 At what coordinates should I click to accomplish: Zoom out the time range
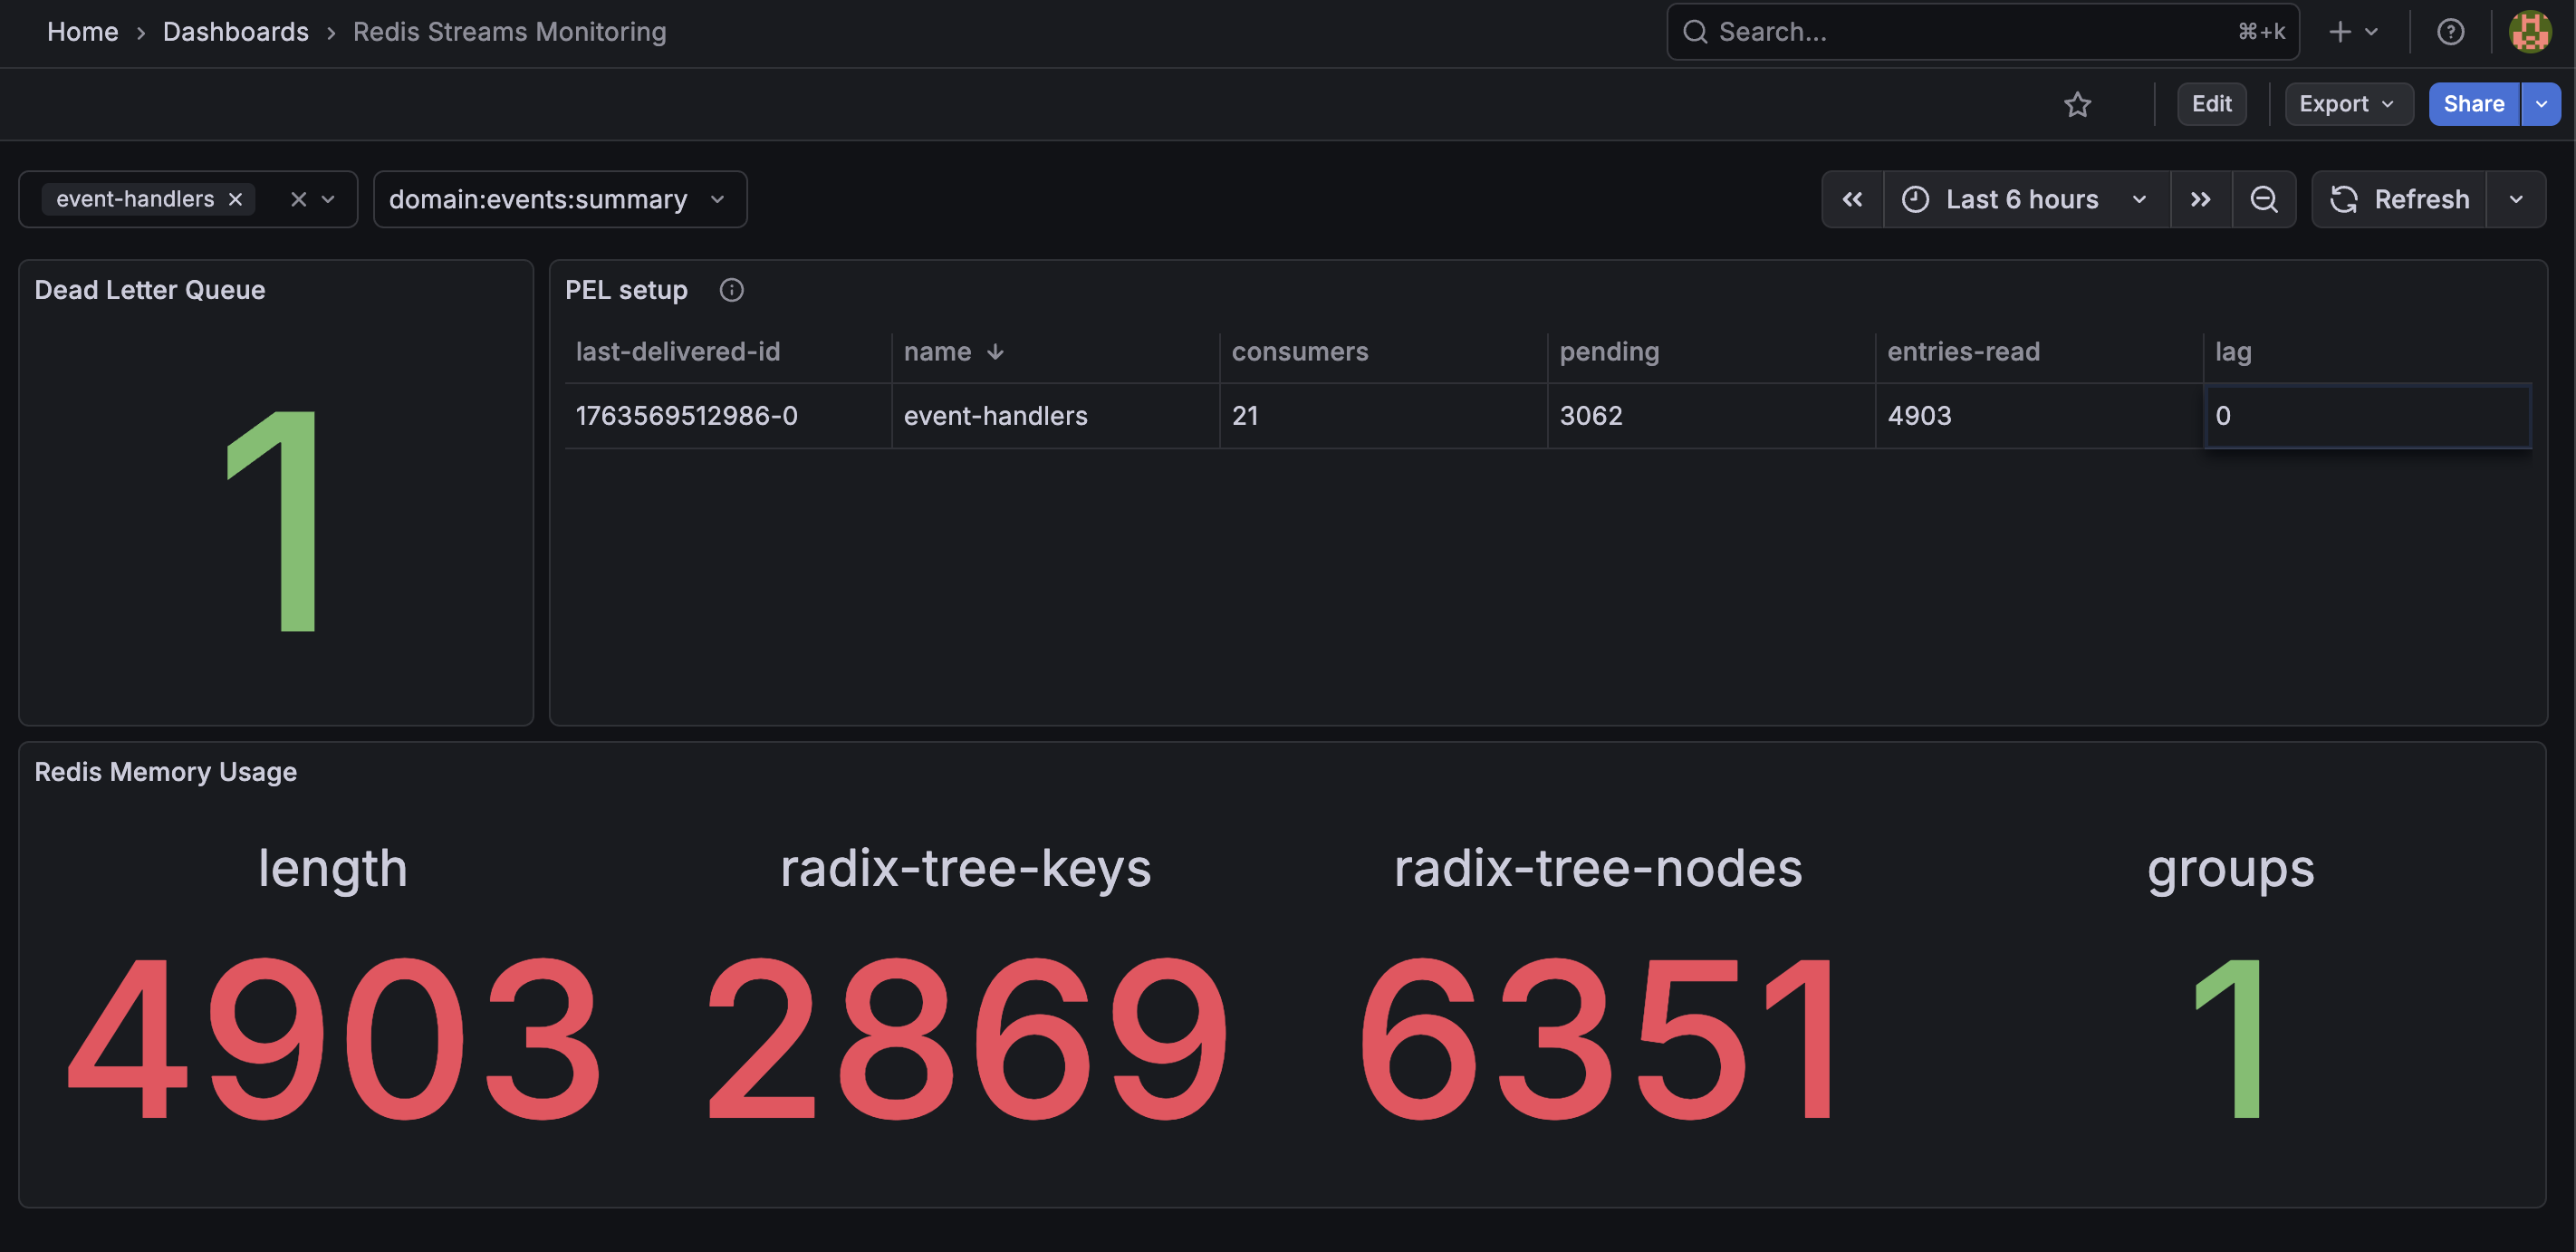2264,199
